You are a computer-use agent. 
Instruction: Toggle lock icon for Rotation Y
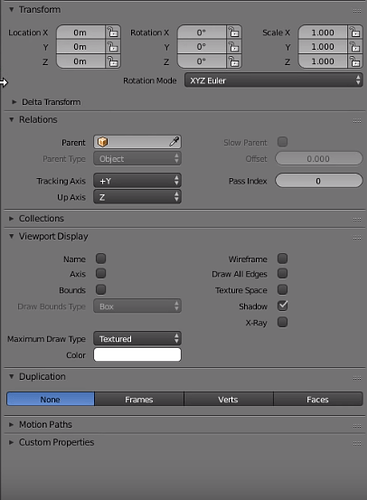pyautogui.click(x=234, y=47)
